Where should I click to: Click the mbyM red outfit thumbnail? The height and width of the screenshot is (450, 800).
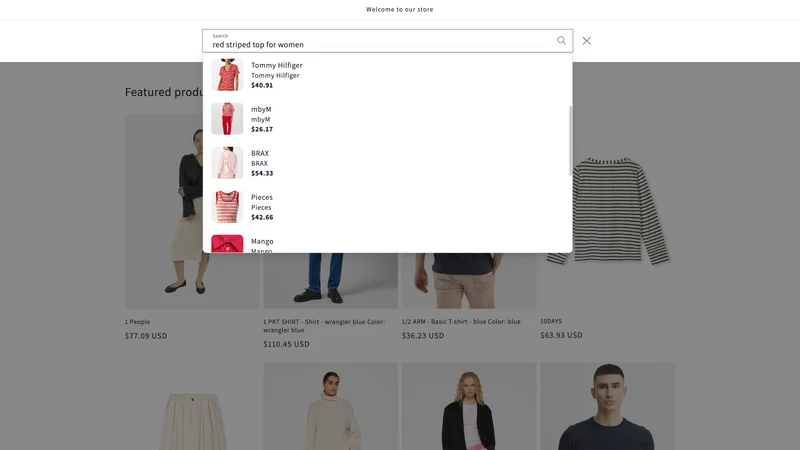(x=227, y=119)
